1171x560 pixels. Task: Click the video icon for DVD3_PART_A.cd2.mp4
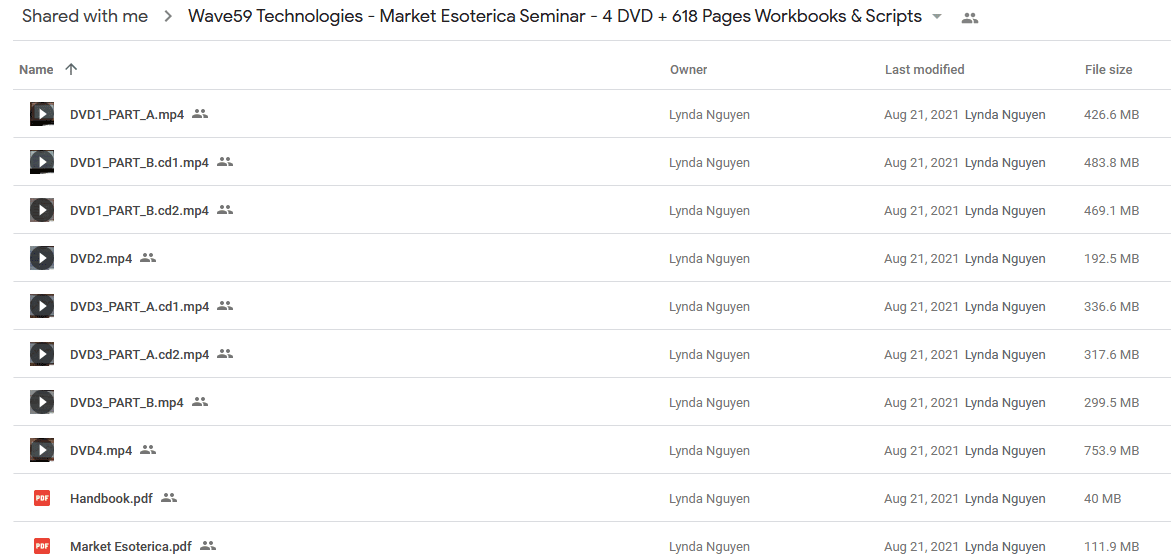coord(42,354)
